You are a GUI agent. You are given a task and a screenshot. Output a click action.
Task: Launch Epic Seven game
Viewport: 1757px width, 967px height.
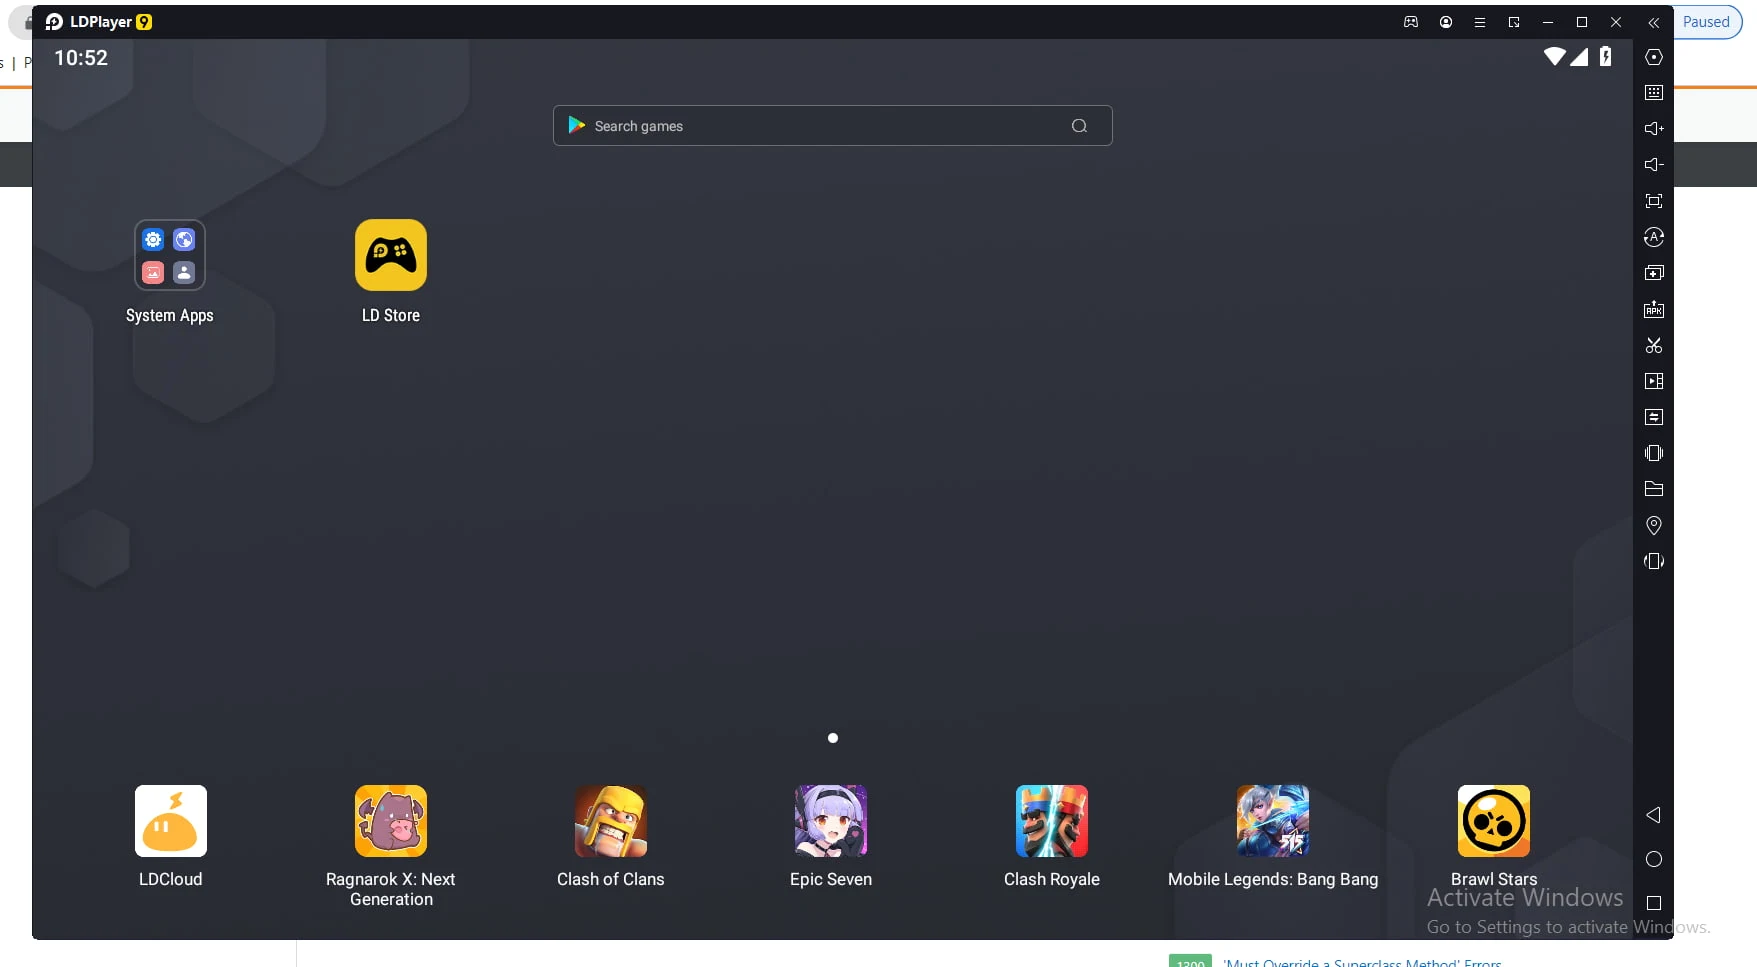point(831,821)
